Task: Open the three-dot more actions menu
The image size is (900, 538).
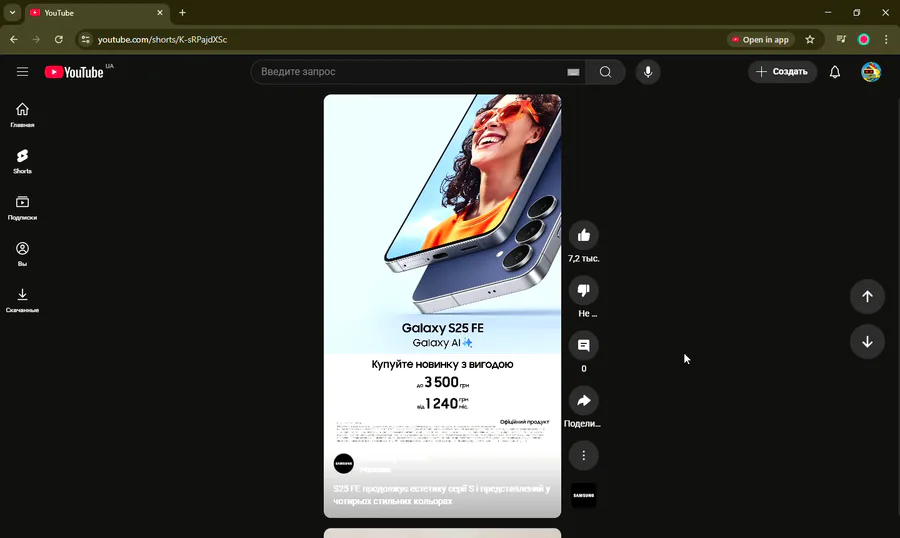Action: coord(584,455)
